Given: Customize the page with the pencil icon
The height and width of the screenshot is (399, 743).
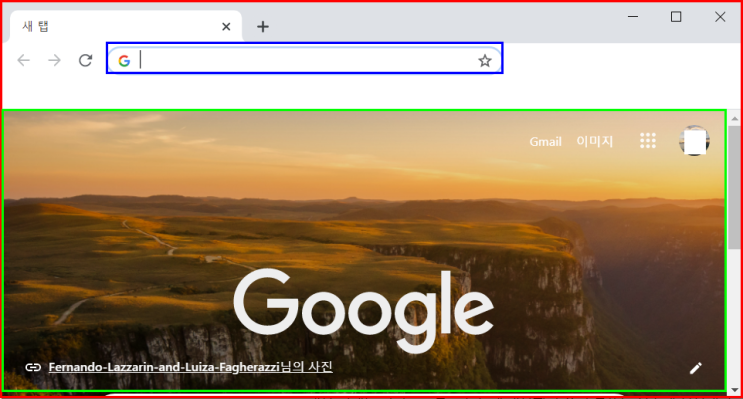Looking at the screenshot, I should point(696,368).
